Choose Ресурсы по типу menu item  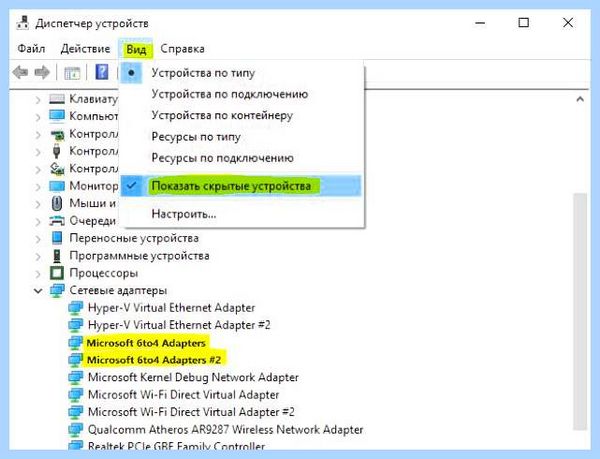pos(242,137)
